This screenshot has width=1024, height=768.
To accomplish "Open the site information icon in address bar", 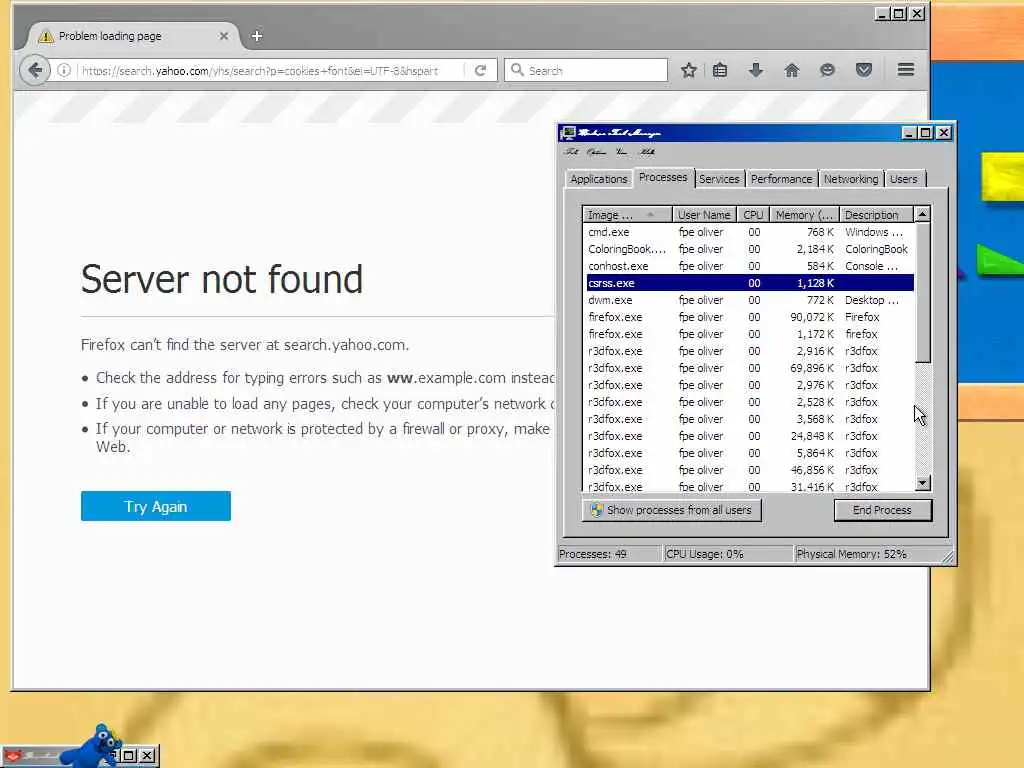I will click(x=64, y=70).
